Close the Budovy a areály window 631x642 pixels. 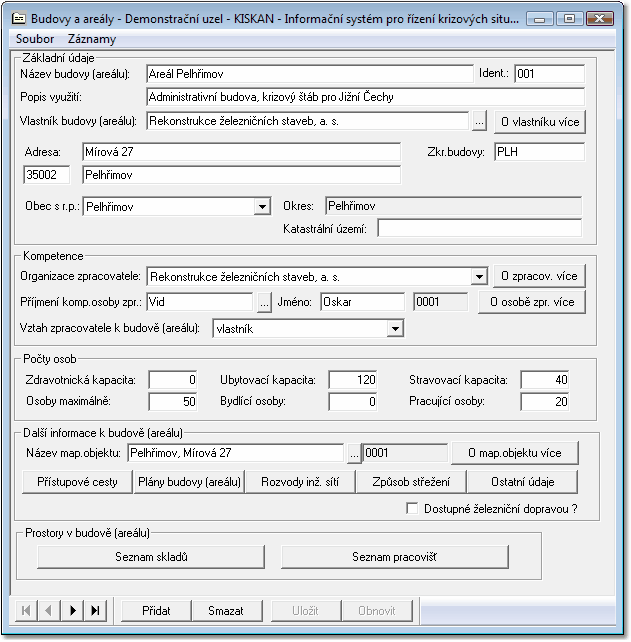599,19
